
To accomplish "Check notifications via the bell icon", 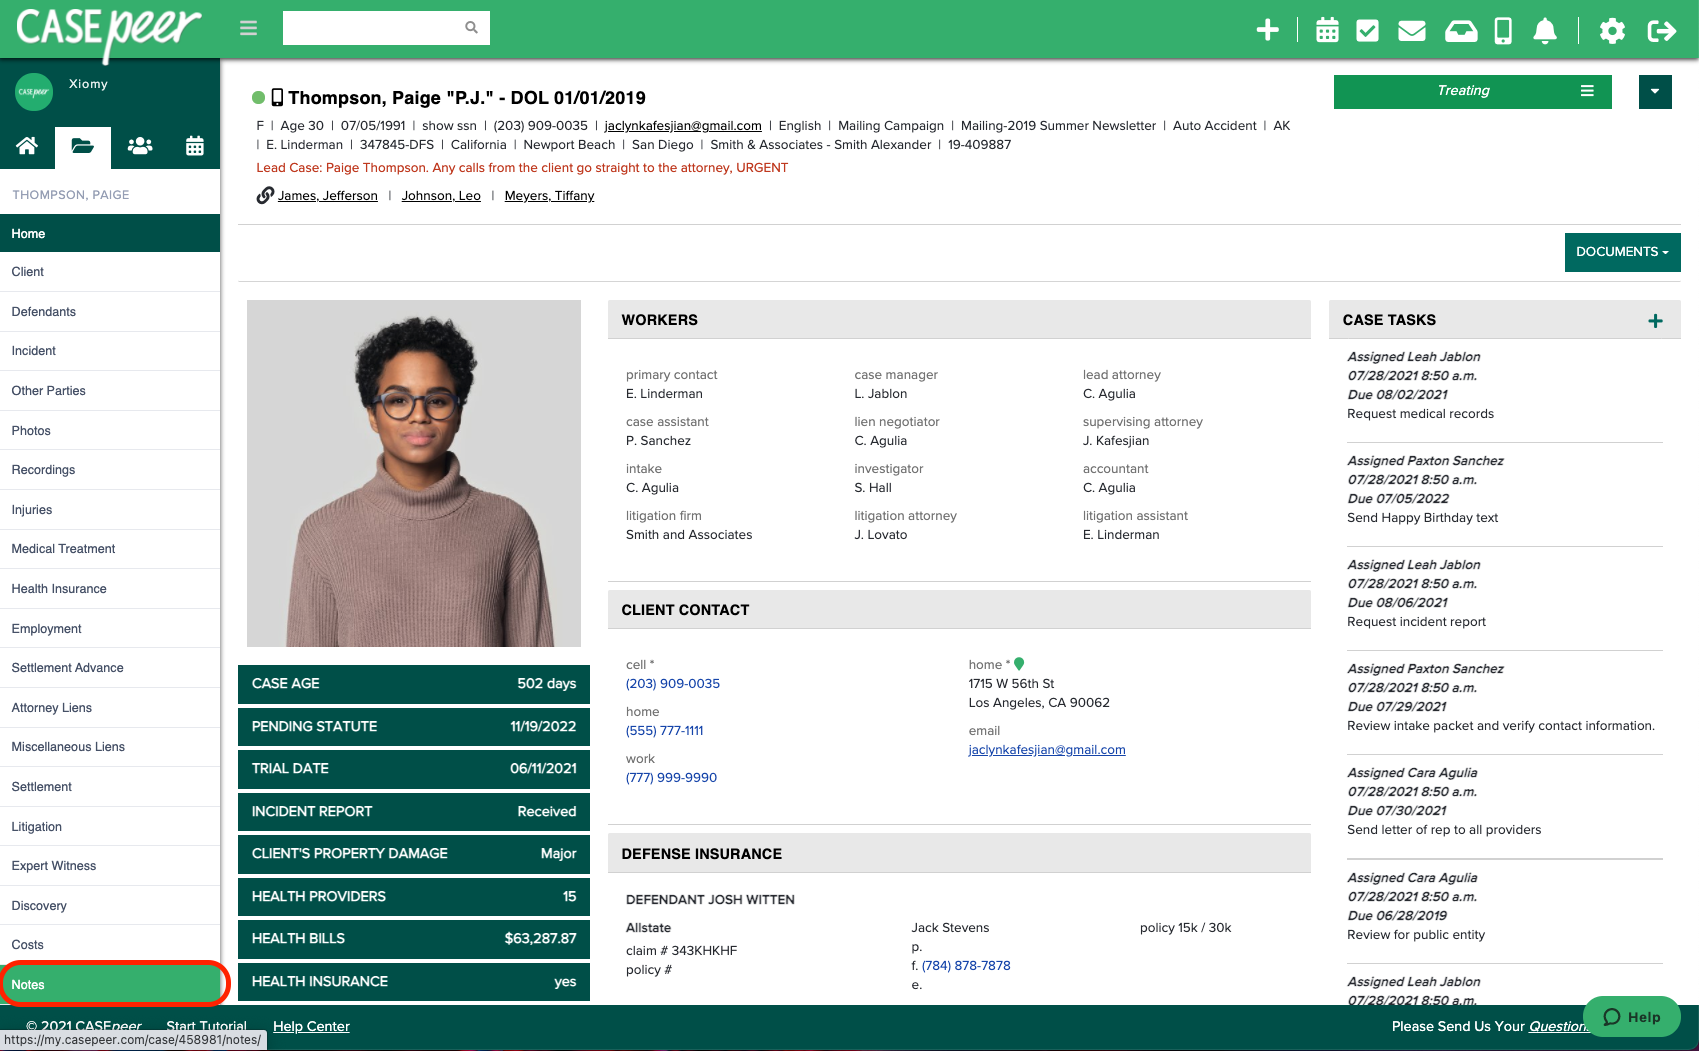I will click(x=1543, y=31).
